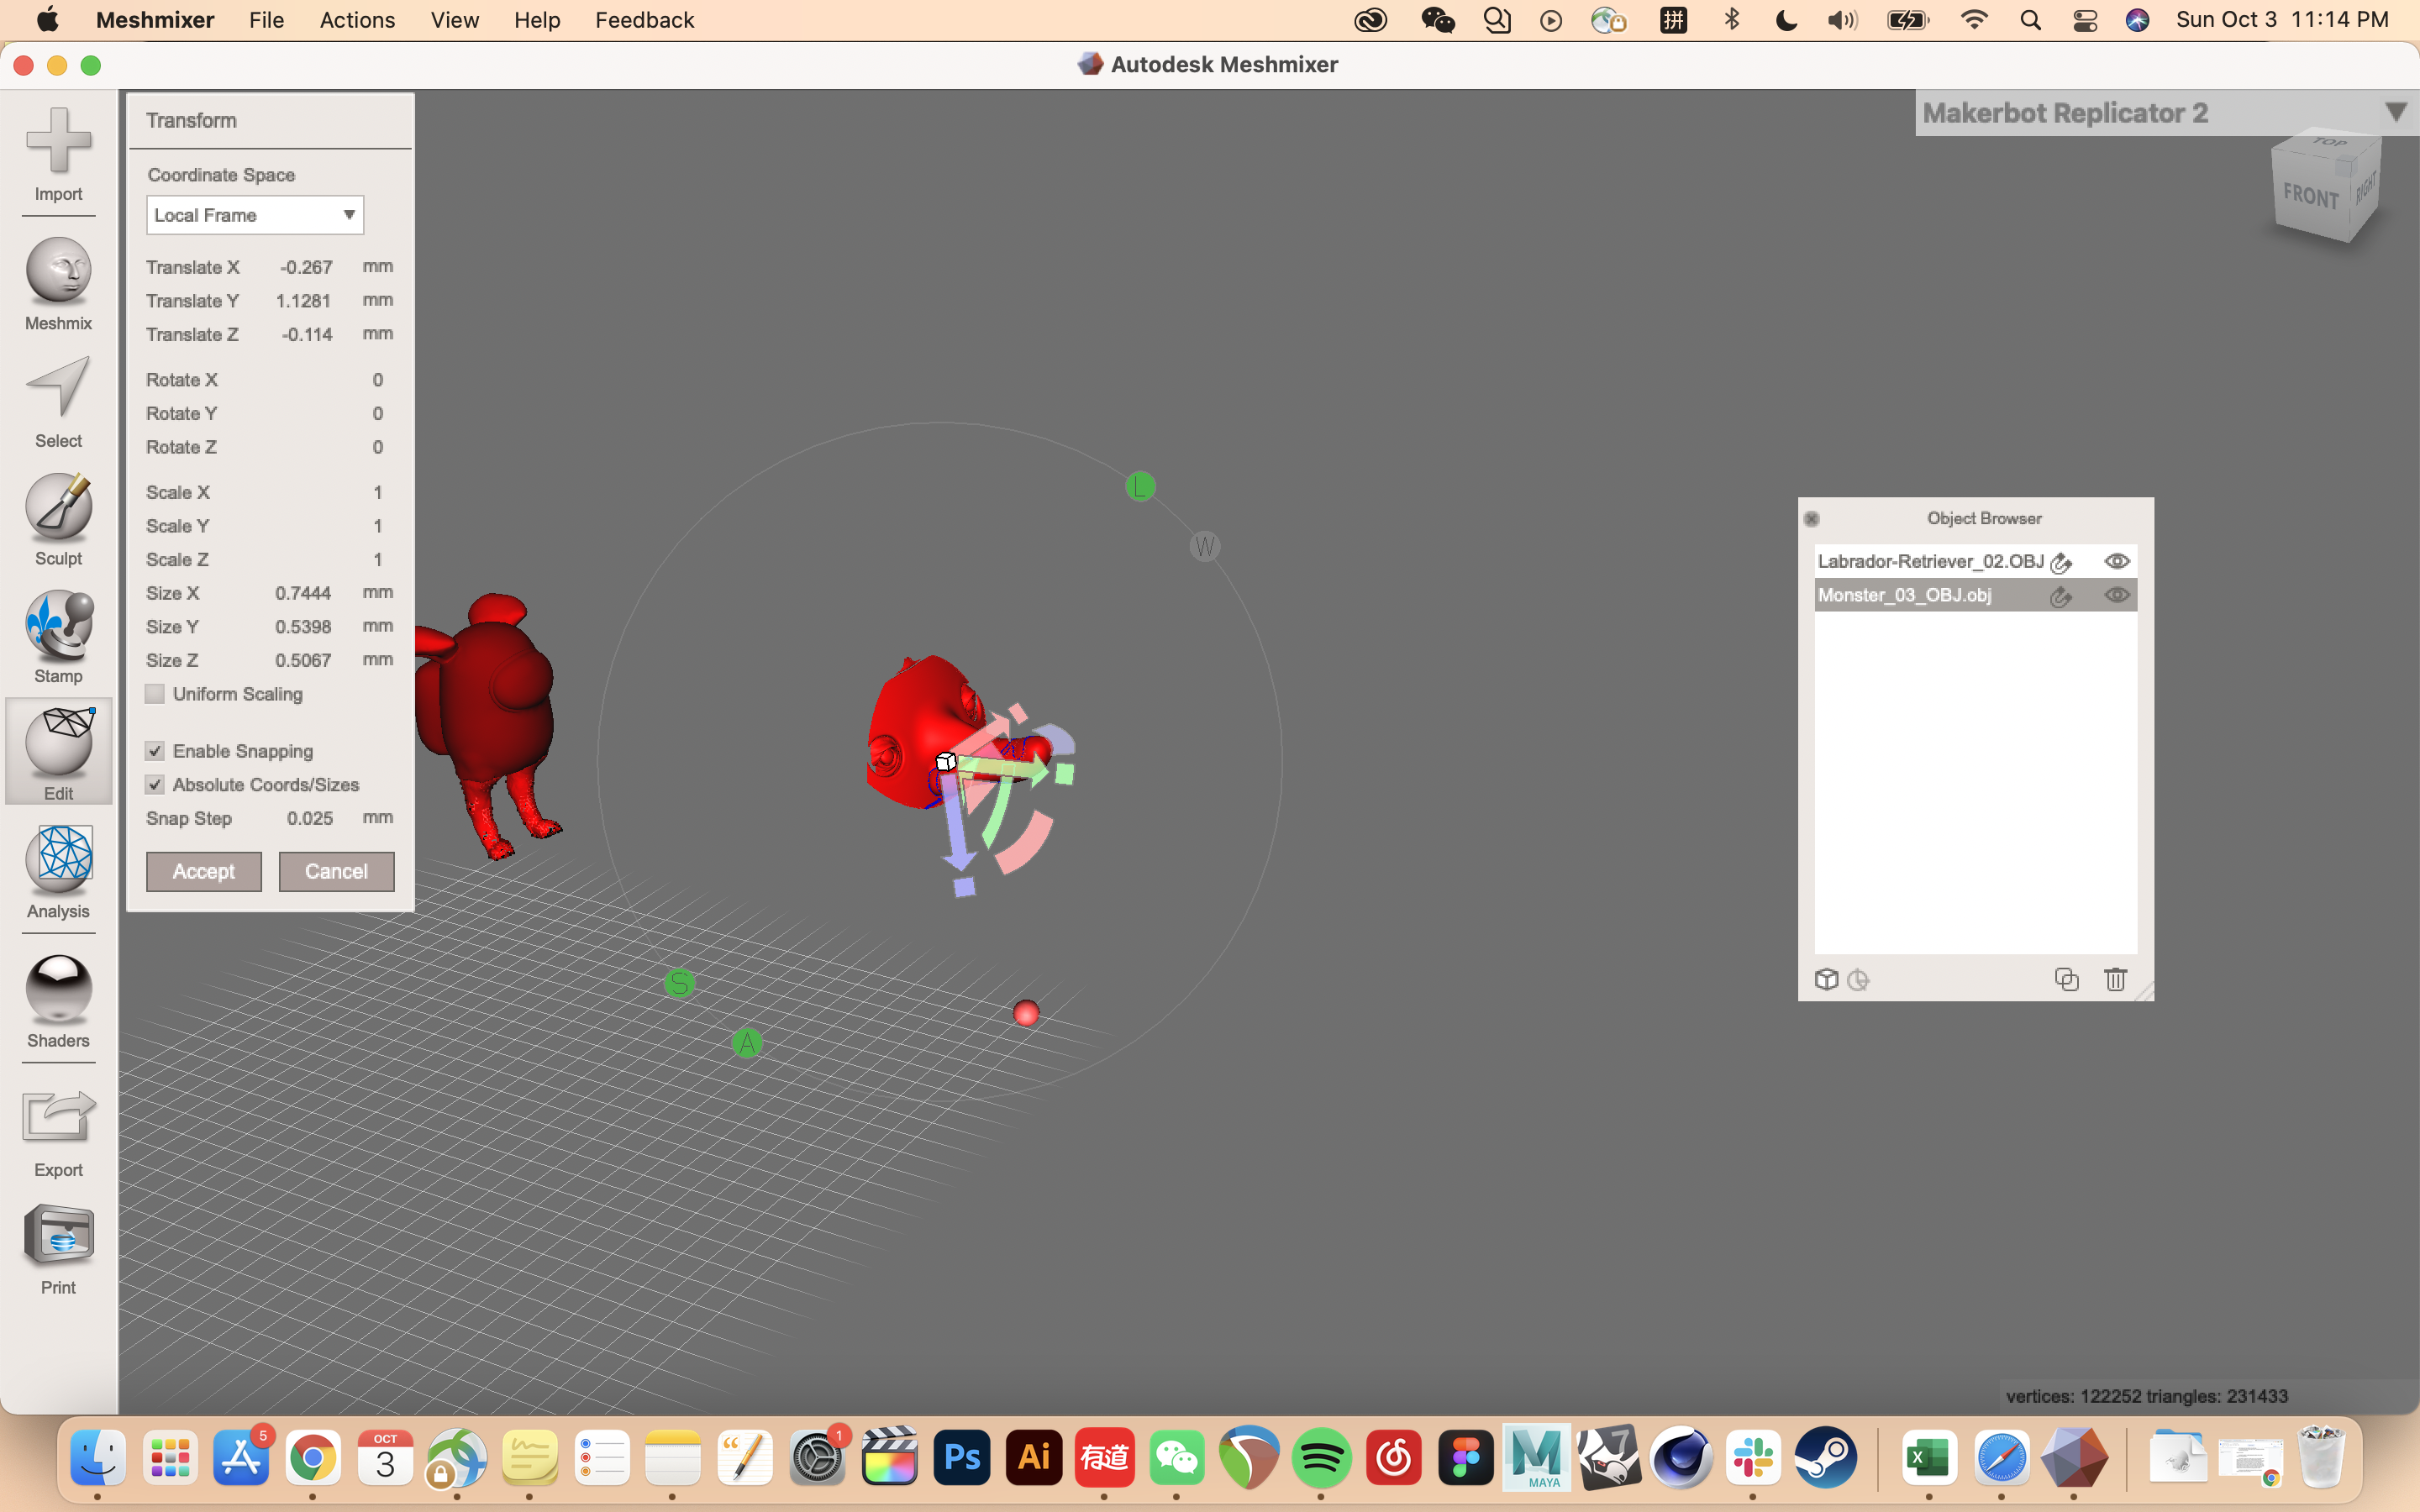2420x1512 pixels.
Task: Open the Stamp tool
Action: click(58, 636)
